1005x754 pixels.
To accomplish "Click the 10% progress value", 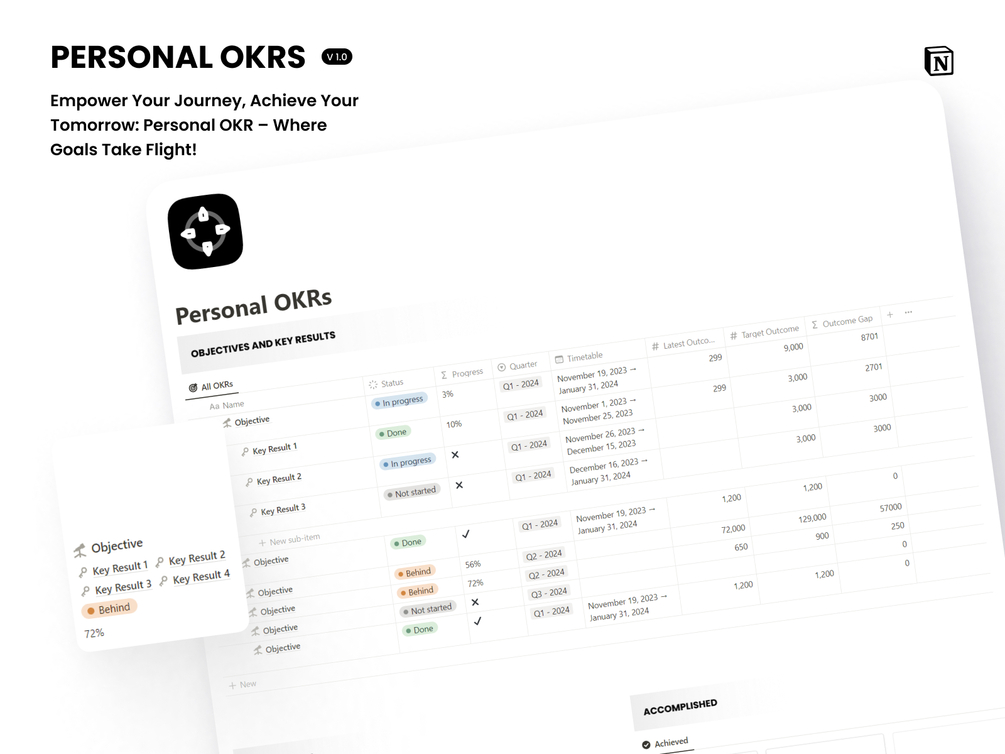I will [454, 424].
